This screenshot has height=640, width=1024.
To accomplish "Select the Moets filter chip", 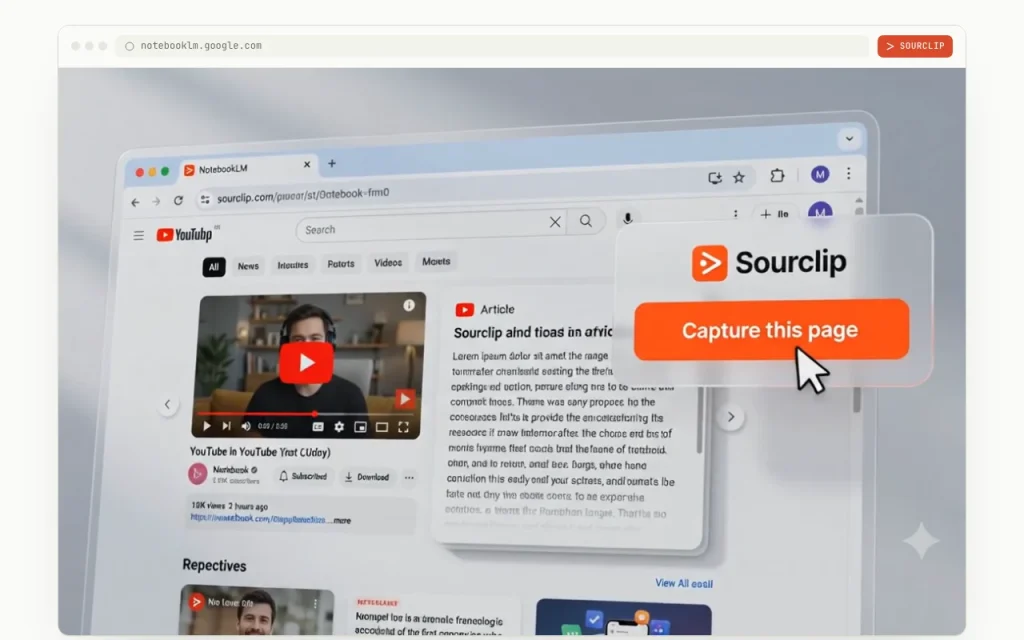I will coord(436,261).
